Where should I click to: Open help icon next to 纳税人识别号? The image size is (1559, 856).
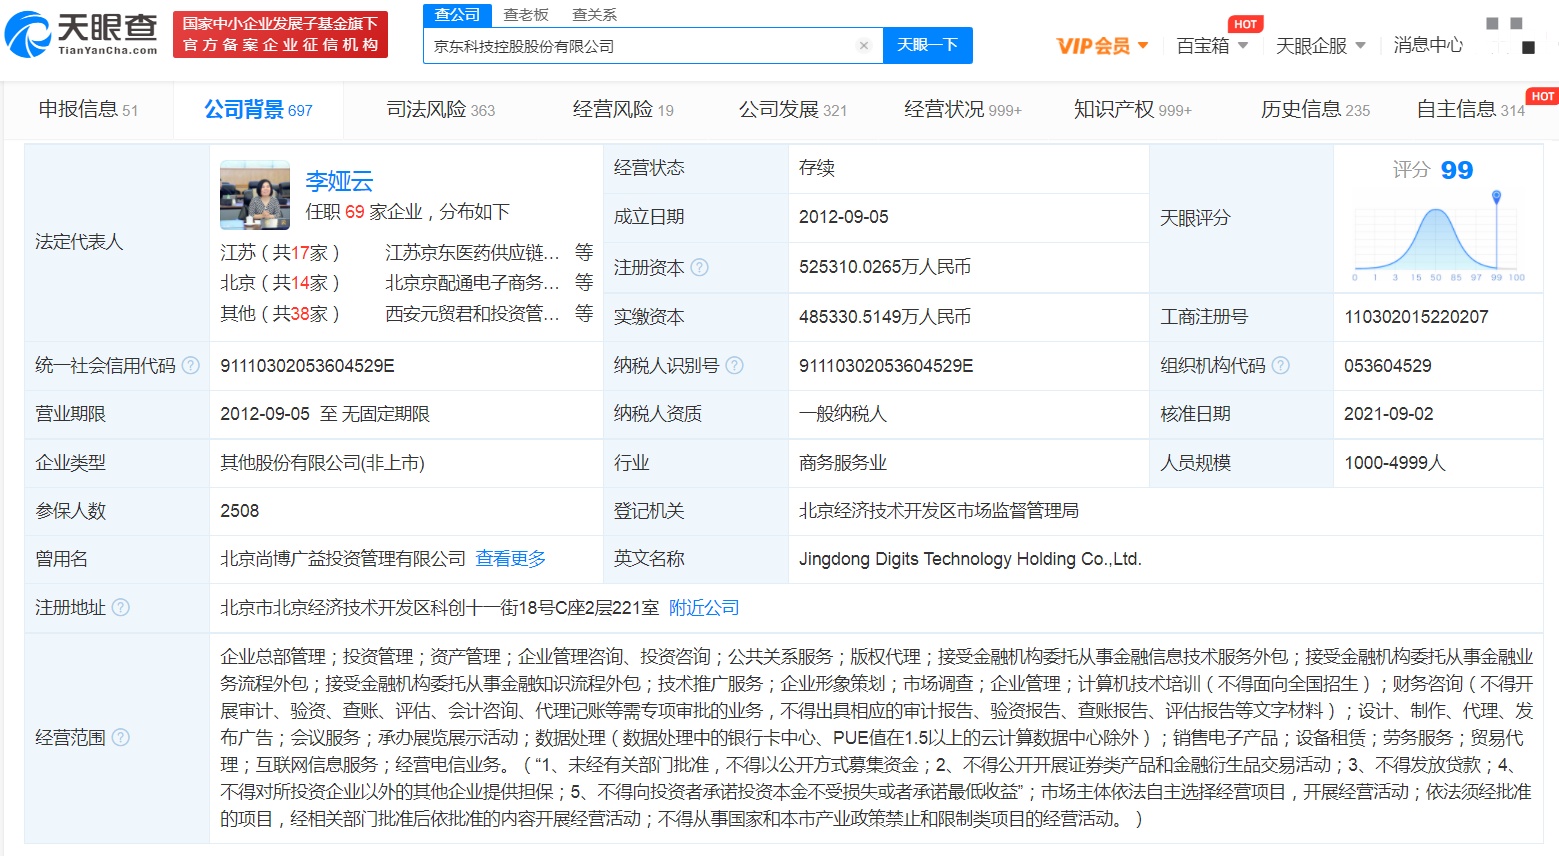pyautogui.click(x=735, y=366)
